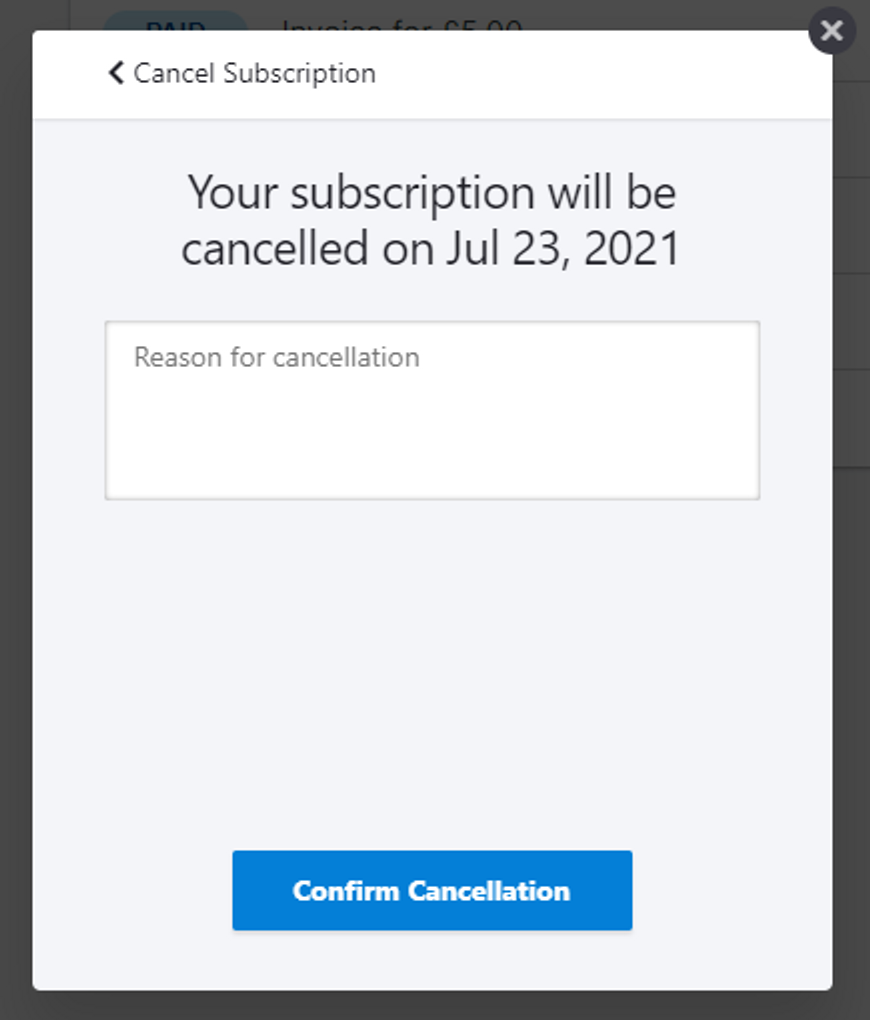Go back using the left chevron icon
This screenshot has width=870, height=1020.
(116, 73)
